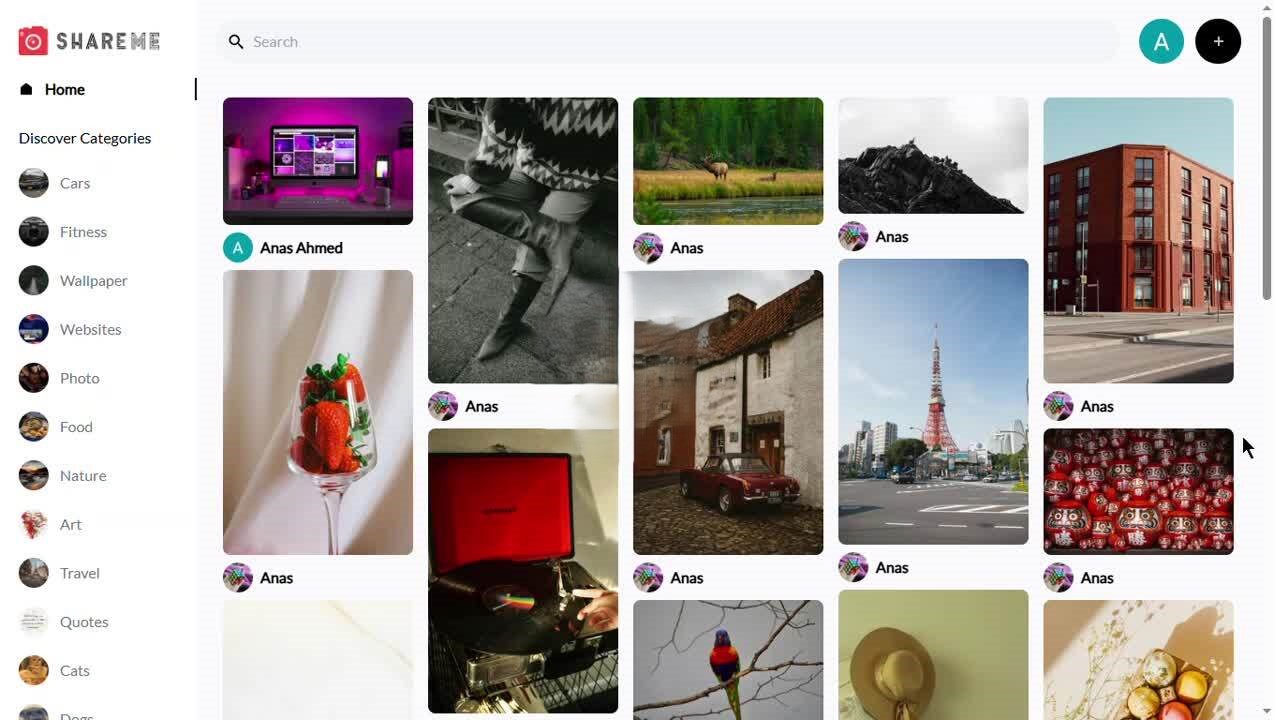1274x720 pixels.
Task: Click the Websites category icon
Action: click(33, 328)
